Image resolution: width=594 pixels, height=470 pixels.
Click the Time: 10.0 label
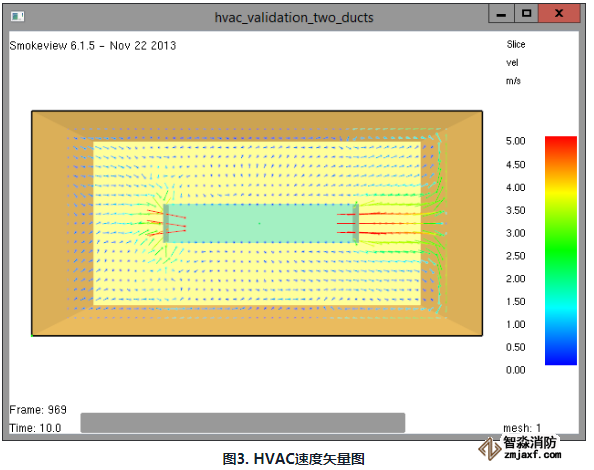pyautogui.click(x=35, y=428)
